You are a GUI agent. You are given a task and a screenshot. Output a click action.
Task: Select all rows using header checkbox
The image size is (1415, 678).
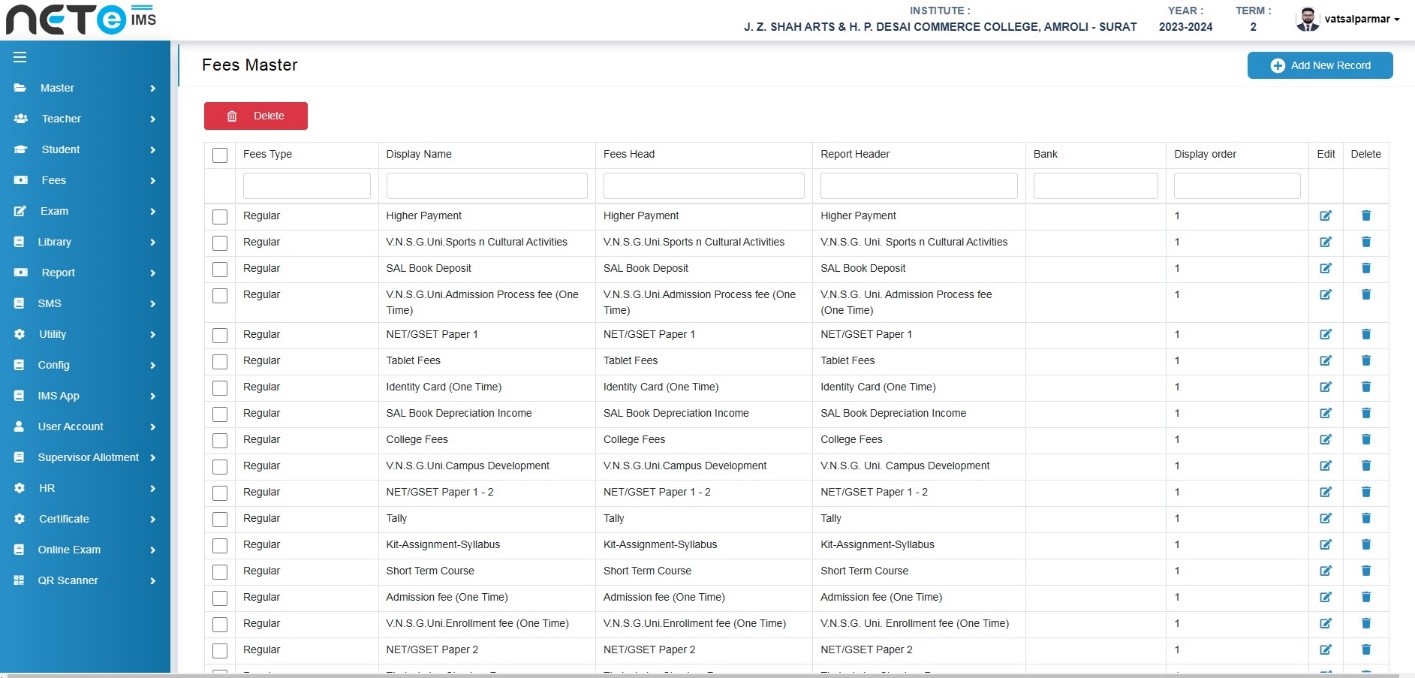pyautogui.click(x=220, y=155)
